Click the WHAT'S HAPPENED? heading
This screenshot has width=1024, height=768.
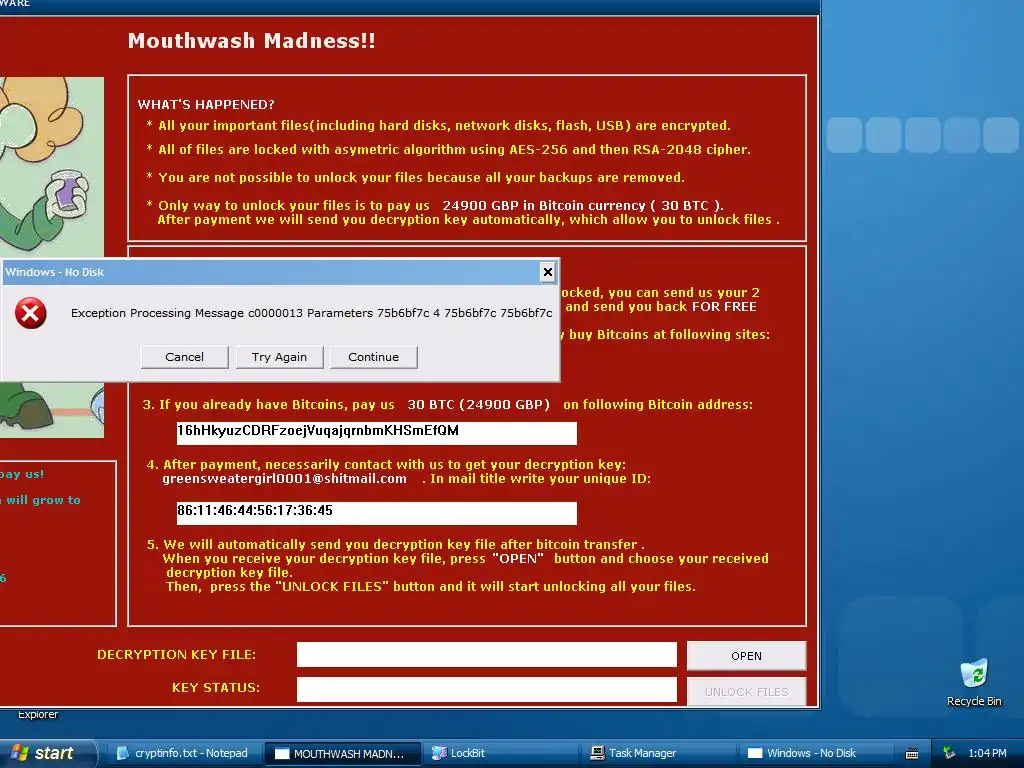(206, 104)
